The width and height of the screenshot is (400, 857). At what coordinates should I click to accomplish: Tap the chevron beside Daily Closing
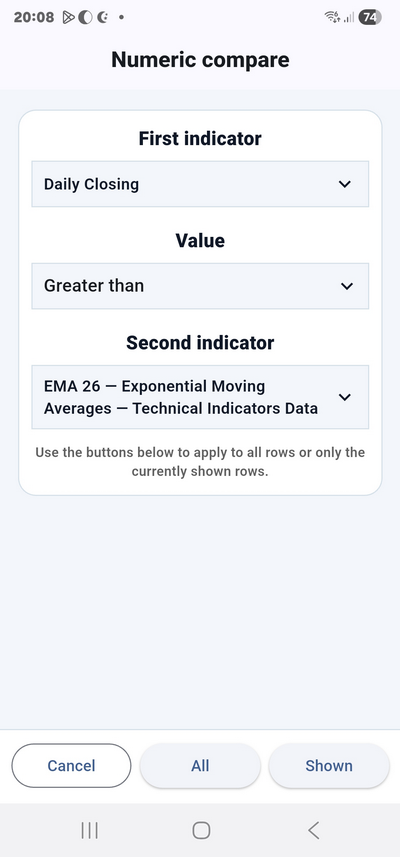pos(345,184)
